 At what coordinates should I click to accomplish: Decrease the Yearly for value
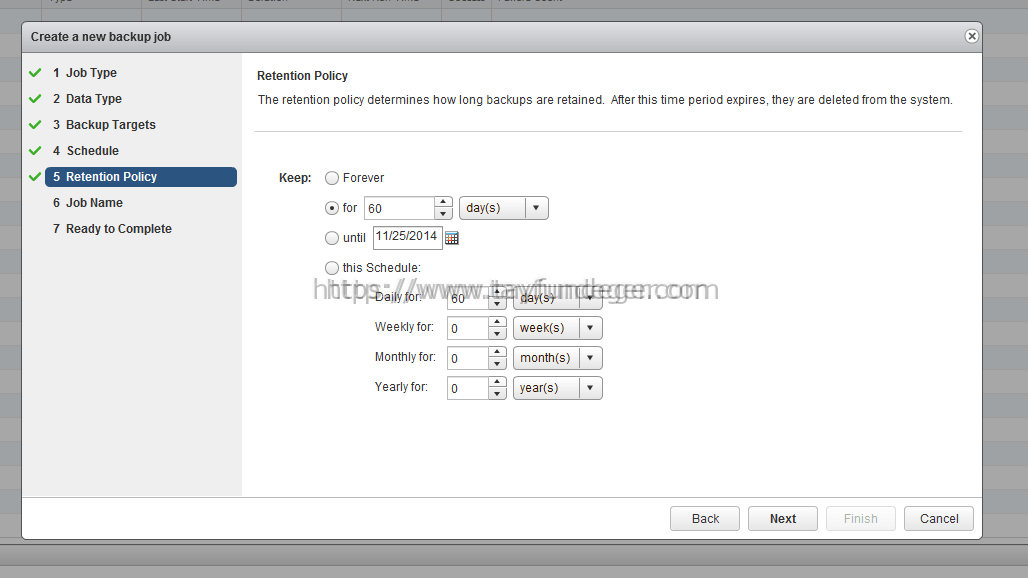point(497,394)
